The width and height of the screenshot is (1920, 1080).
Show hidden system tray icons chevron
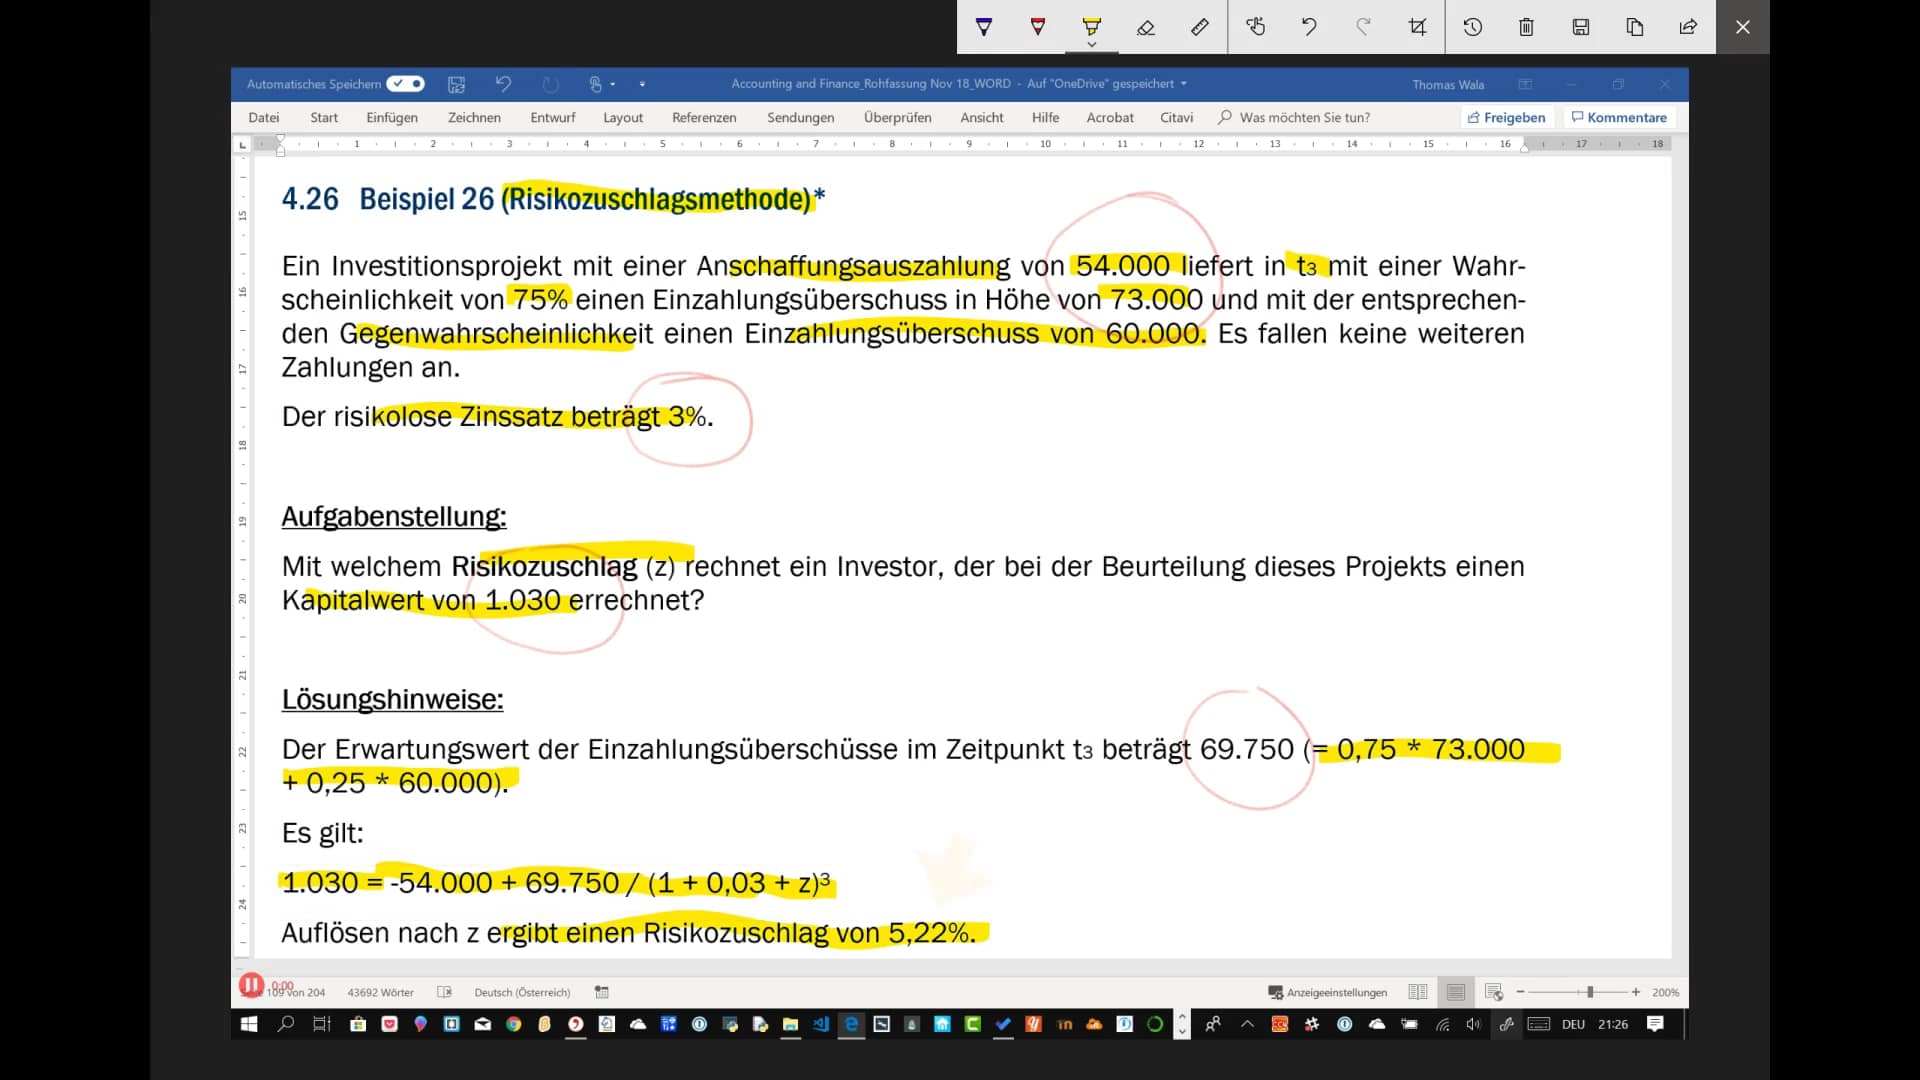(x=1248, y=1024)
